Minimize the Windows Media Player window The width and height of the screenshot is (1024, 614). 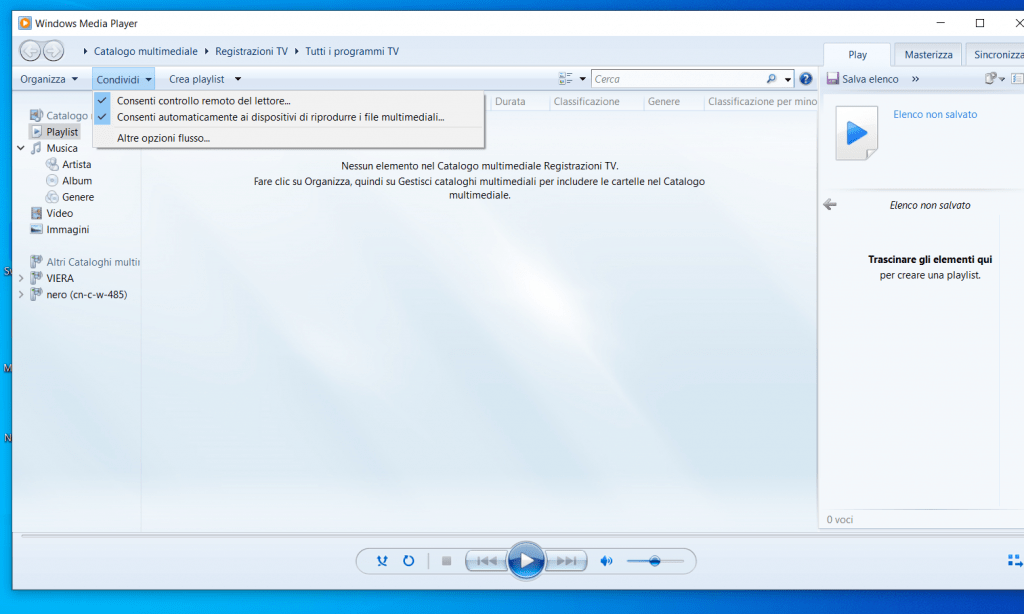940,23
